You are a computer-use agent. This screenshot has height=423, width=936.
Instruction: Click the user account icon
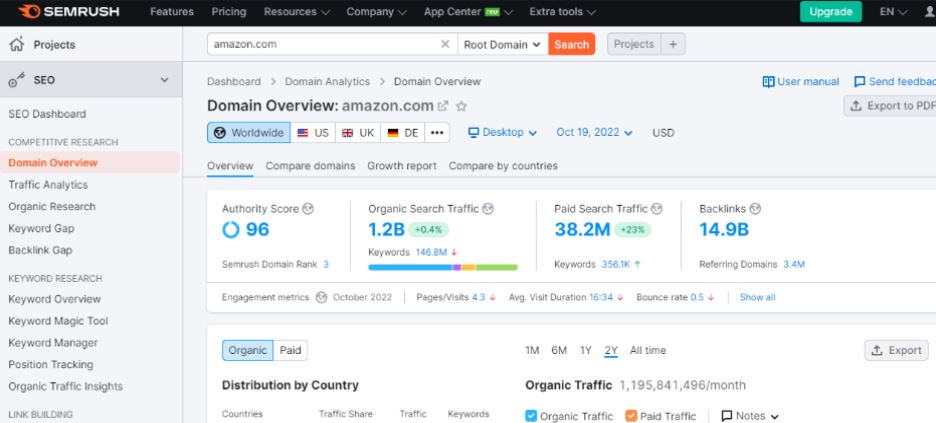[x=929, y=12]
